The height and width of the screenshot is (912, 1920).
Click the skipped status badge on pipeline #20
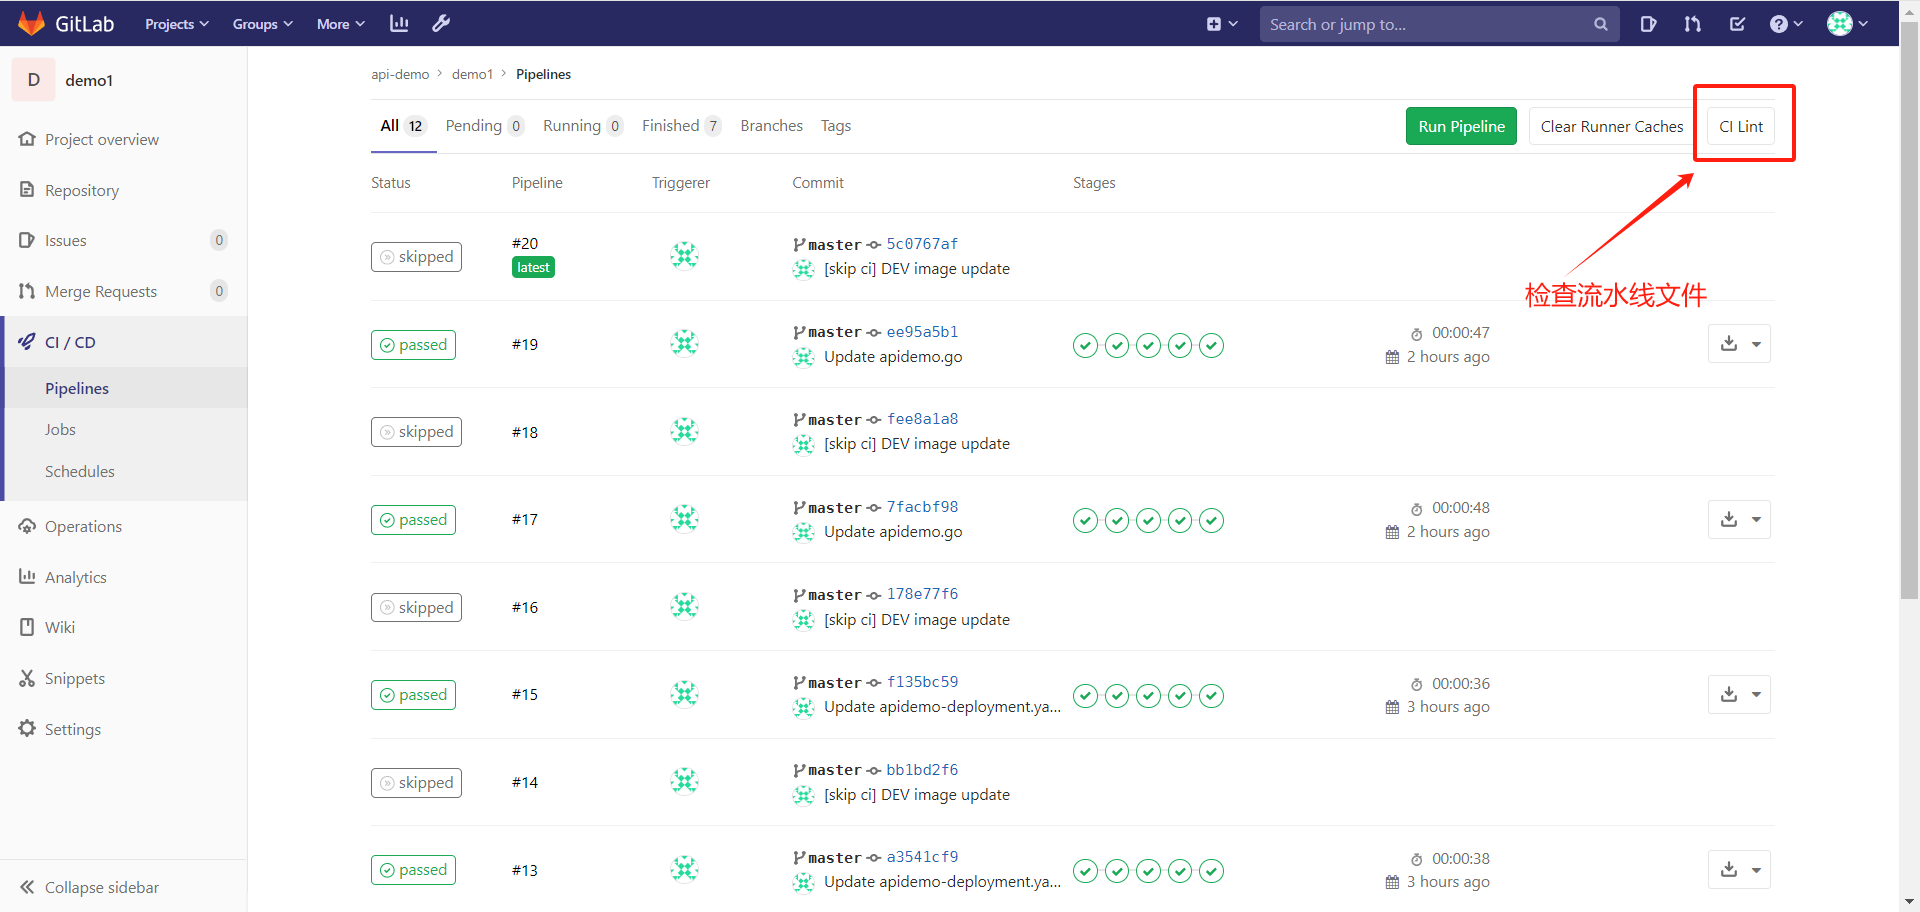416,256
